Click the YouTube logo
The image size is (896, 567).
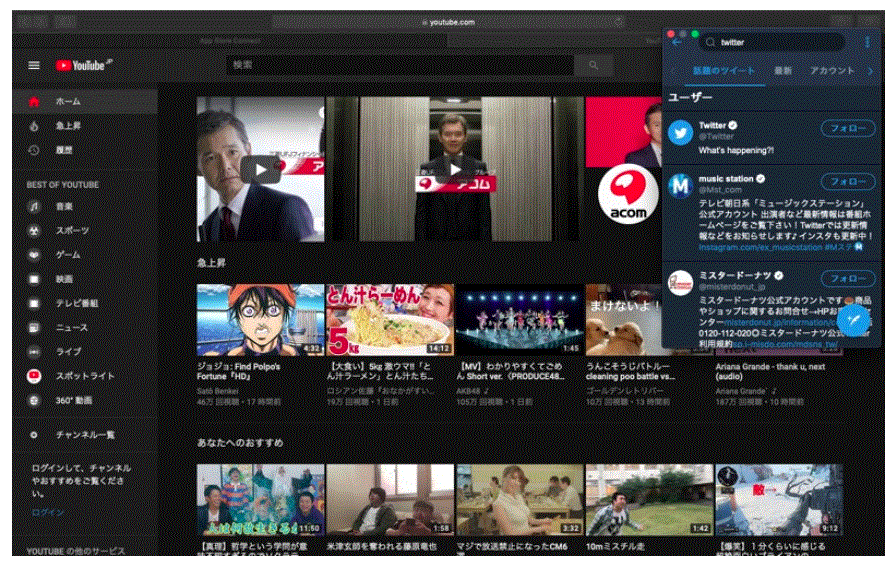coord(83,65)
